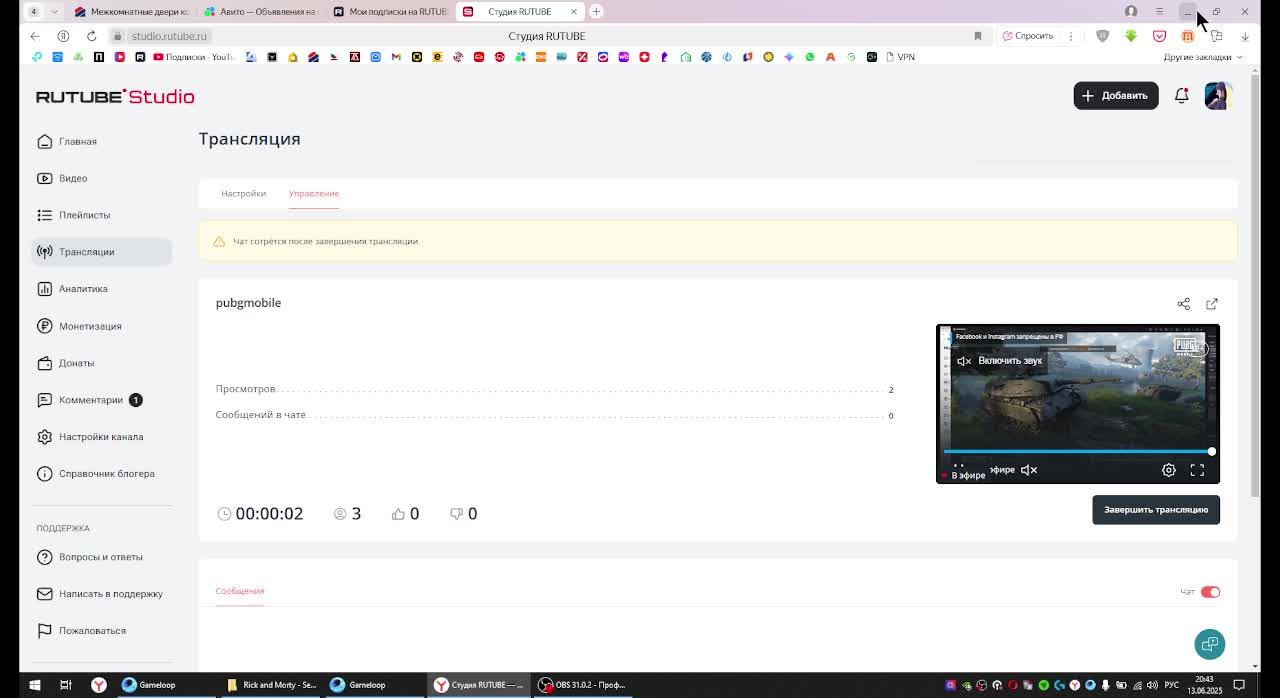The height and width of the screenshot is (698, 1280).
Task: Click the stream preview video
Action: 1078,404
